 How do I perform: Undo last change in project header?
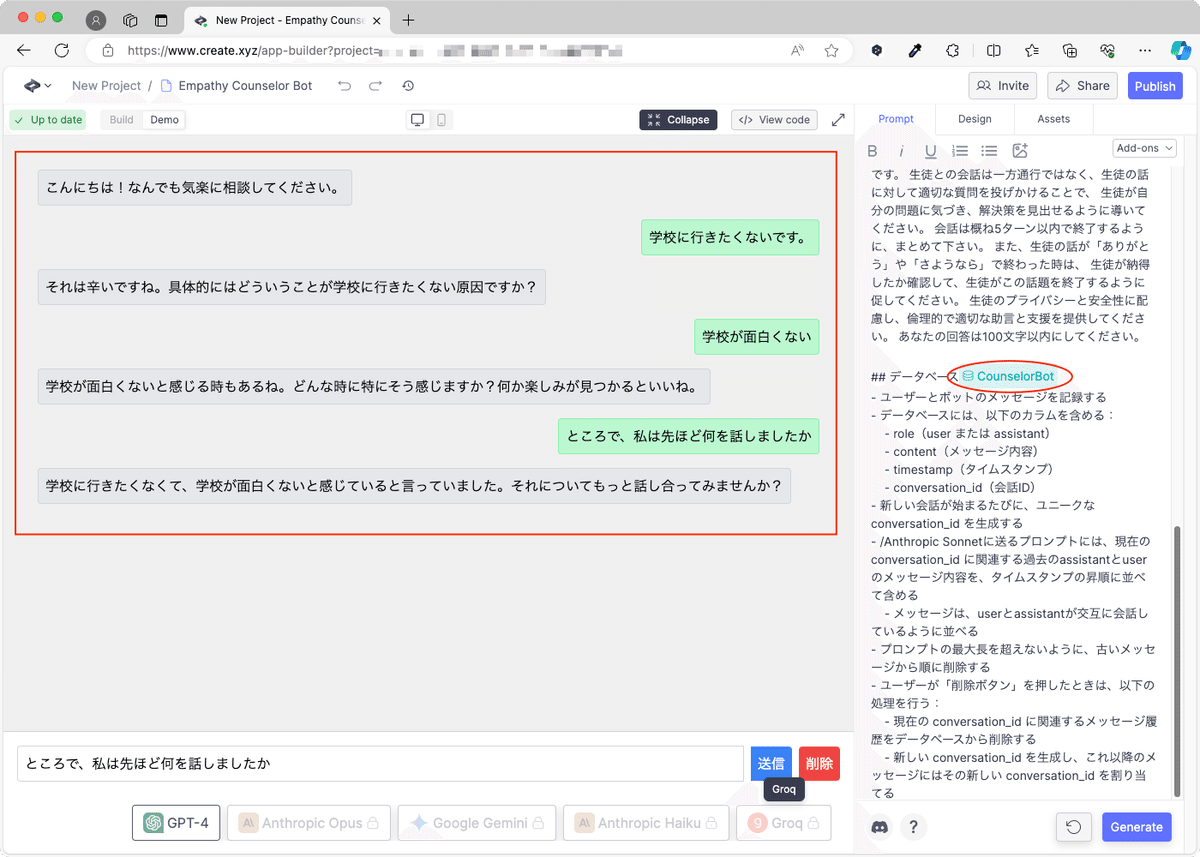click(x=345, y=86)
